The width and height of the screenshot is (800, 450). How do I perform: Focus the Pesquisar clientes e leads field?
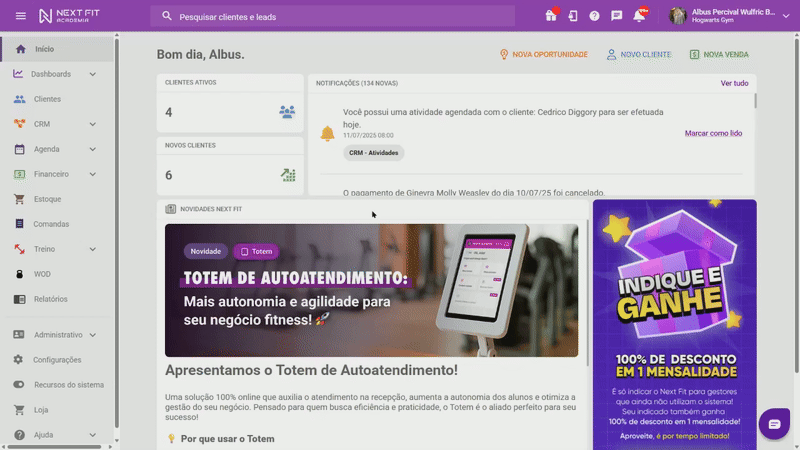click(332, 16)
